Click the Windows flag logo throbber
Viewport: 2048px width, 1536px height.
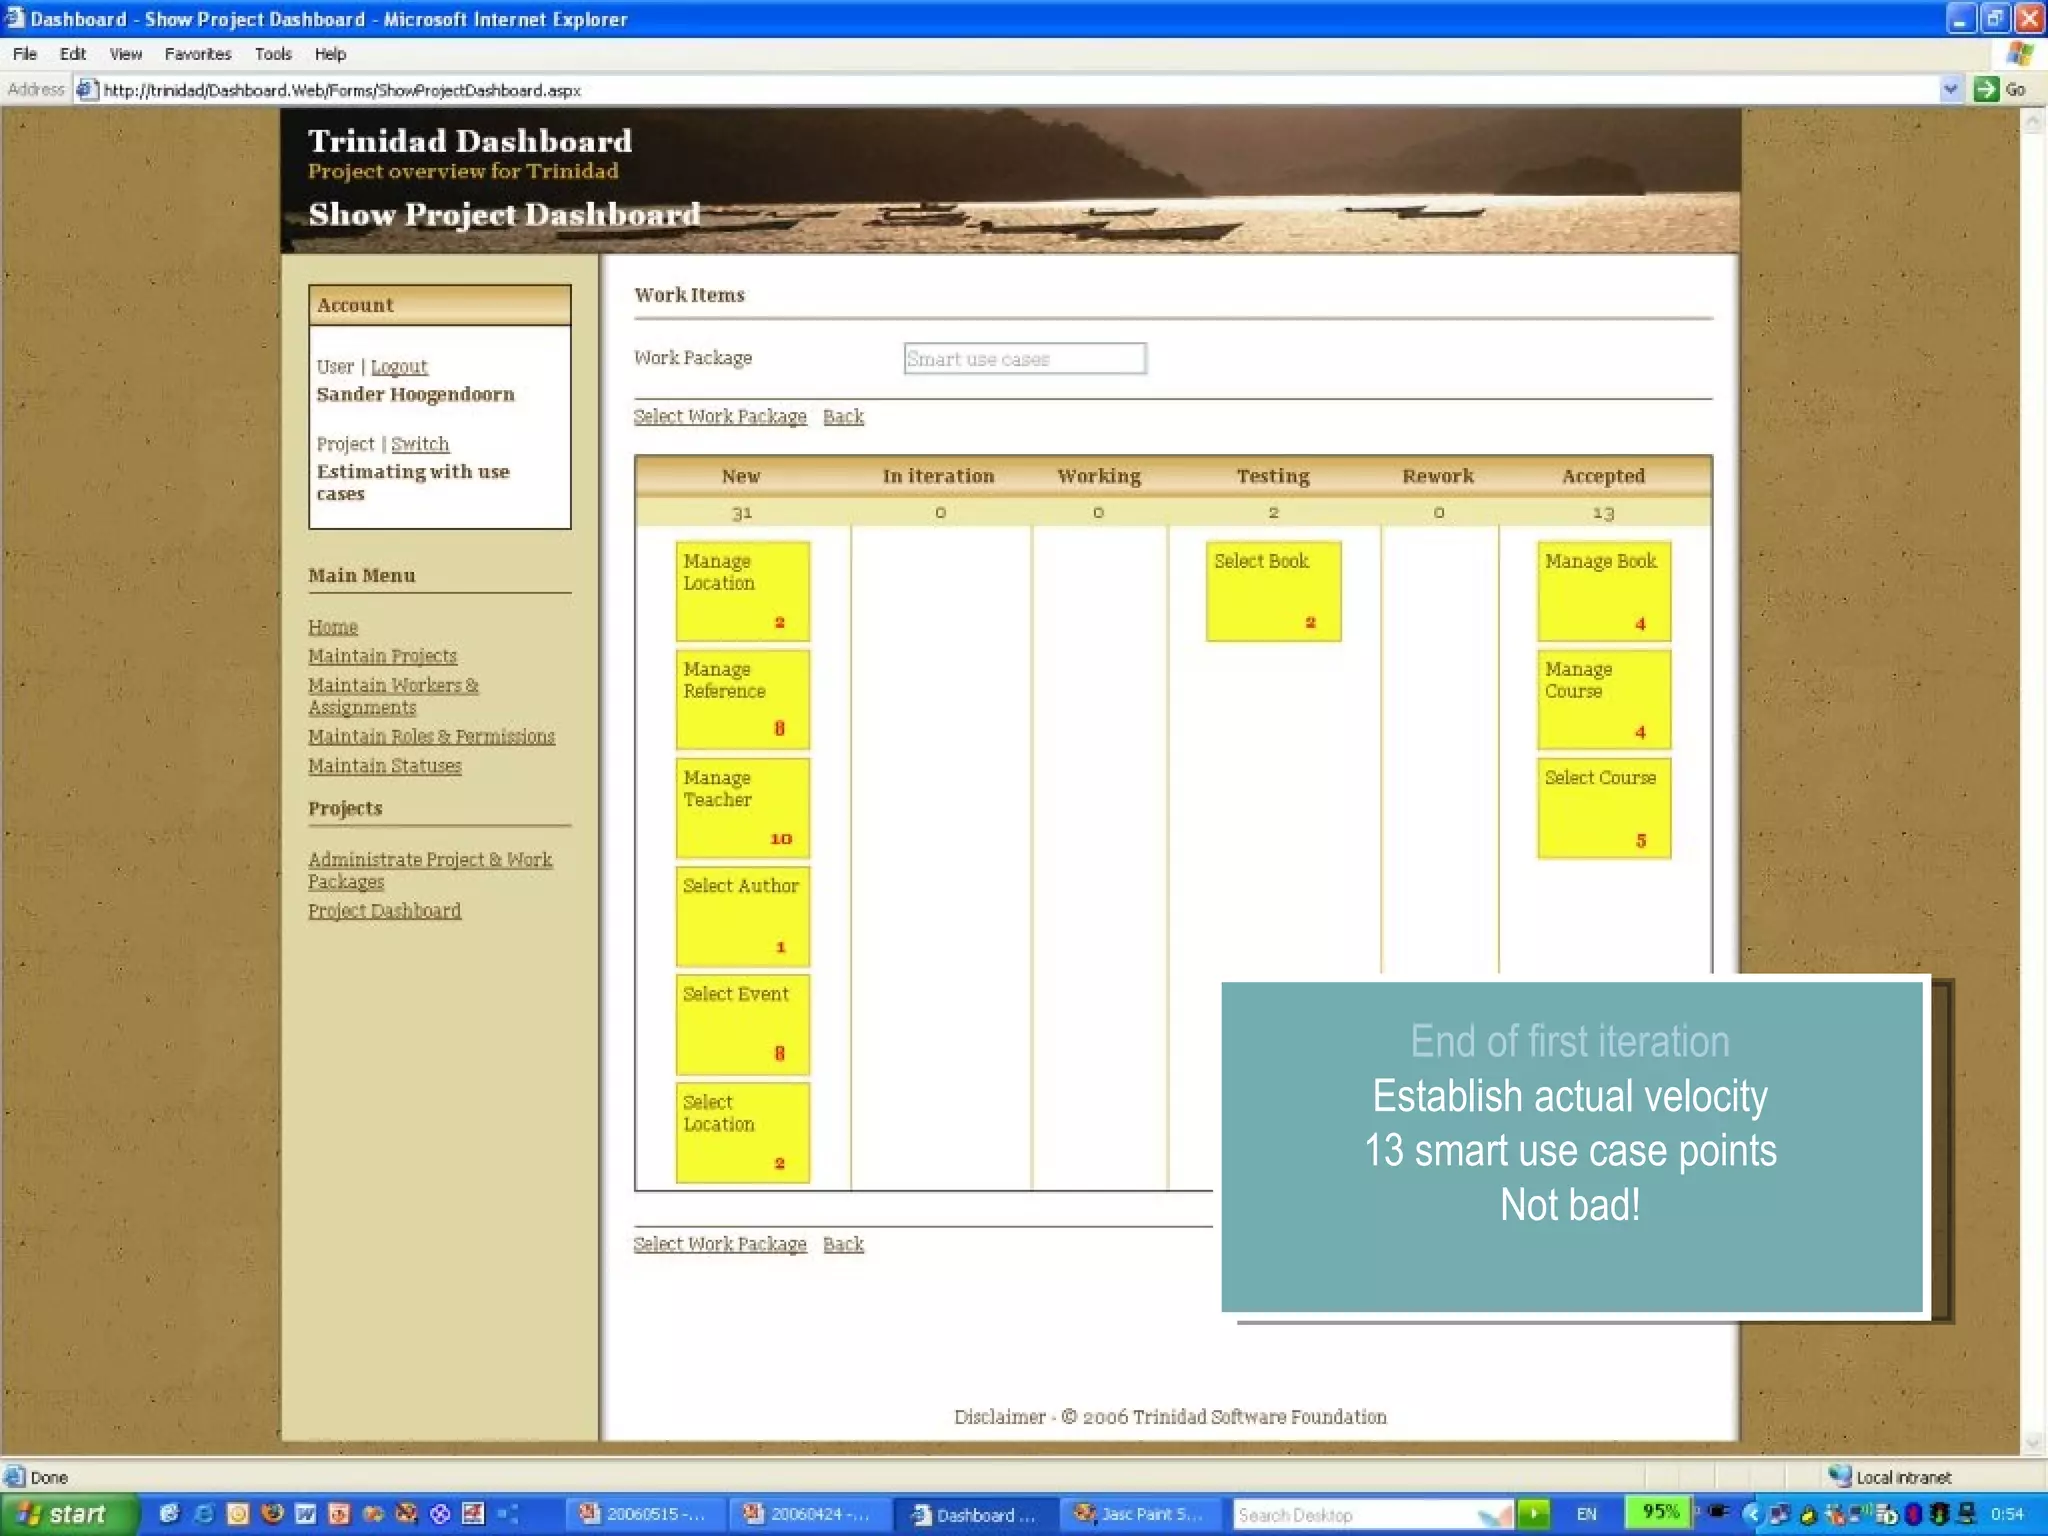pyautogui.click(x=2020, y=54)
